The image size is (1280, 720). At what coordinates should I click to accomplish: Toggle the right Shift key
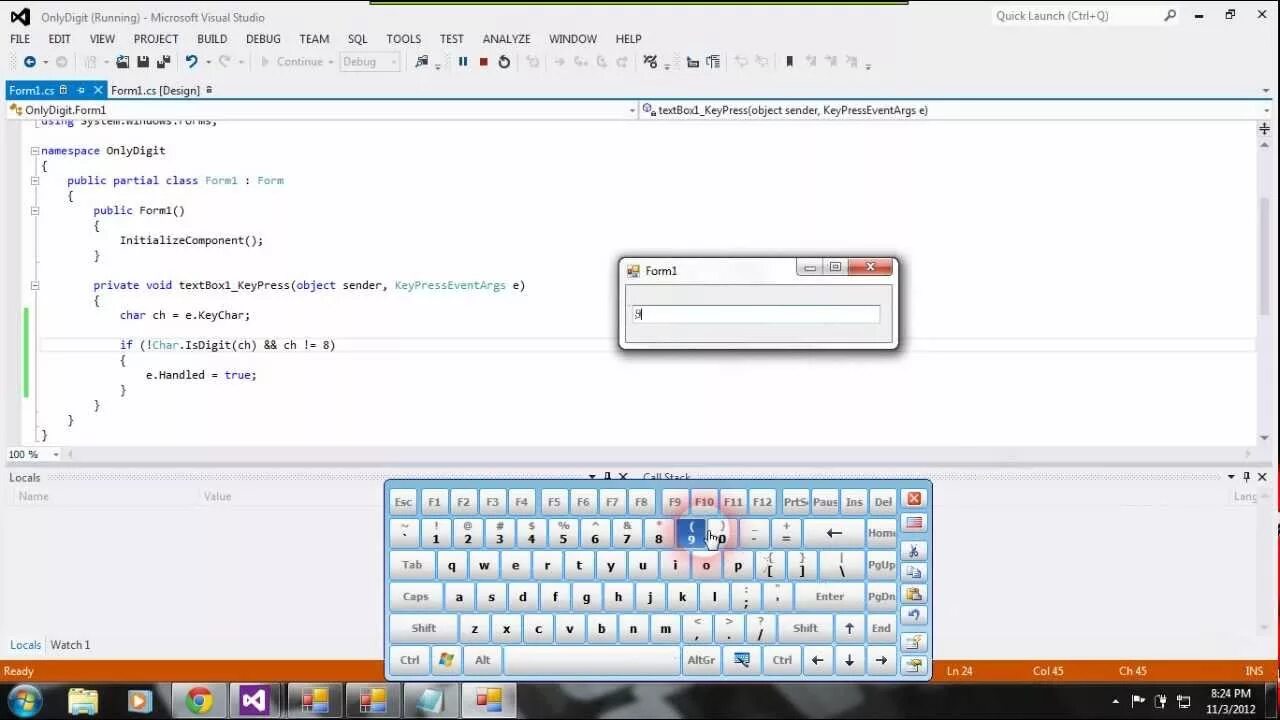pos(805,628)
